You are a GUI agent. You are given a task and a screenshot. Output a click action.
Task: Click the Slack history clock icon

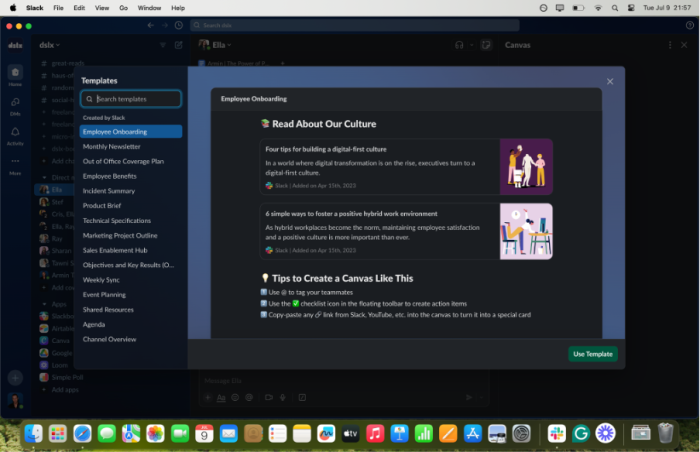point(179,25)
